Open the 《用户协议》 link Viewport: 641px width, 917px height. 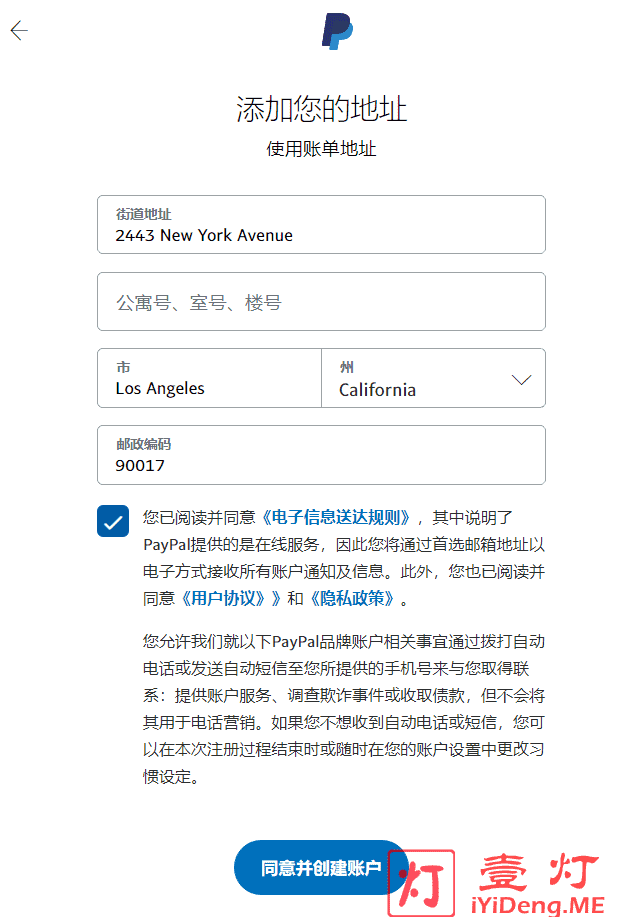[x=222, y=598]
